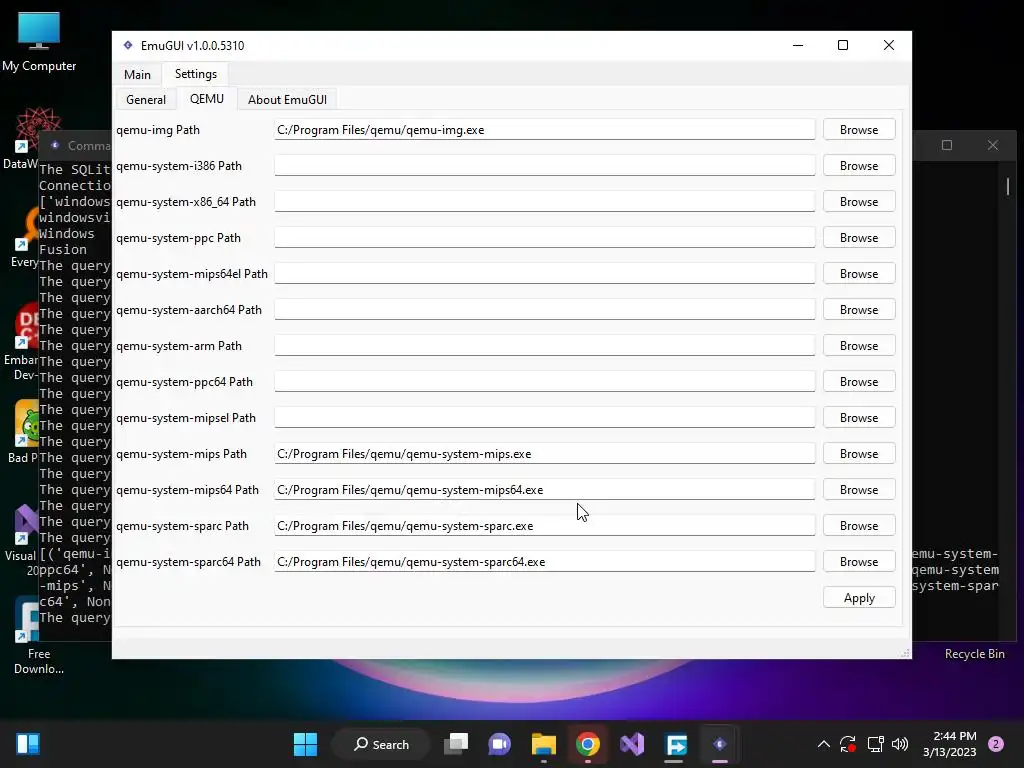Open the notification count badge
This screenshot has width=1024, height=768.
point(996,744)
